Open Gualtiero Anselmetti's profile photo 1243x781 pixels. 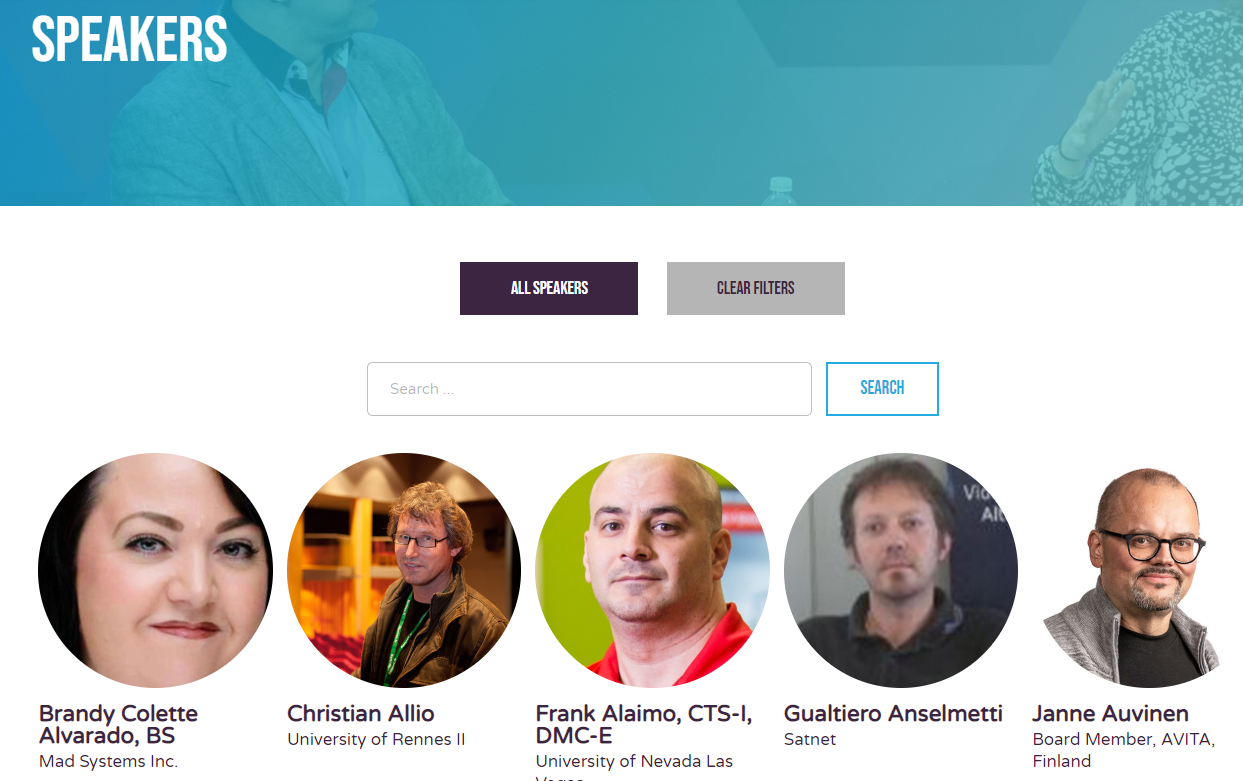[x=901, y=570]
